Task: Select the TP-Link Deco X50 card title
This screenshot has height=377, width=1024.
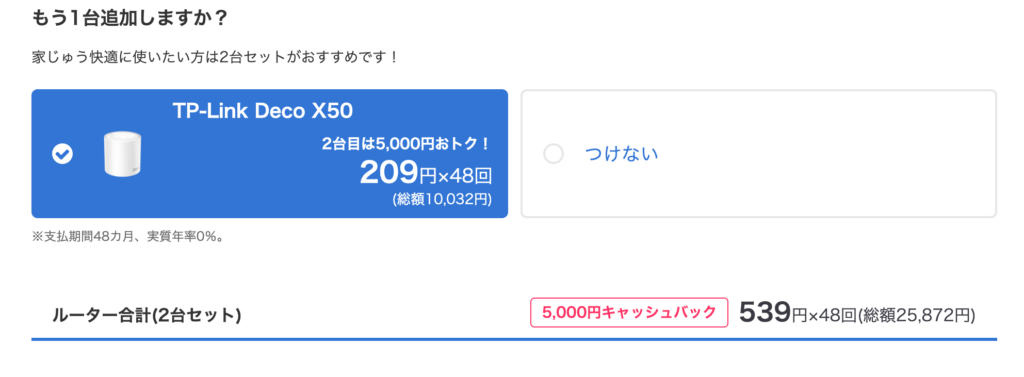Action: (263, 111)
